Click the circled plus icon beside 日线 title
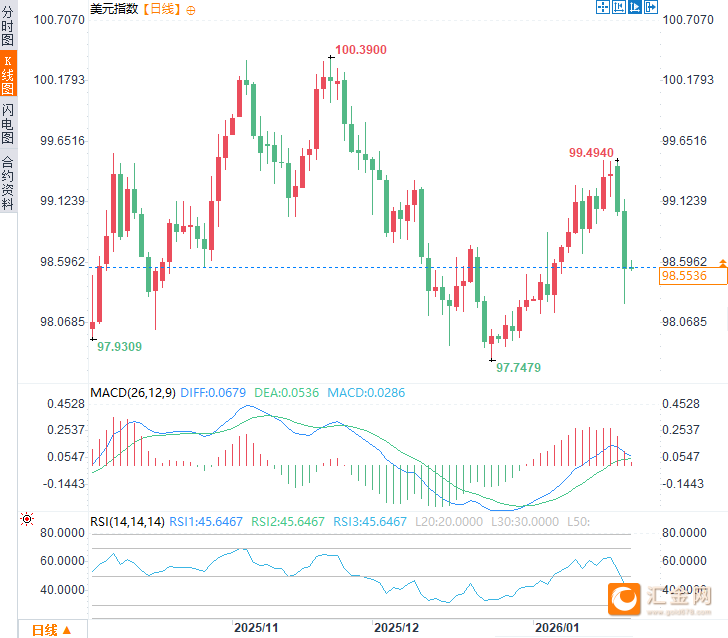 [190, 10]
